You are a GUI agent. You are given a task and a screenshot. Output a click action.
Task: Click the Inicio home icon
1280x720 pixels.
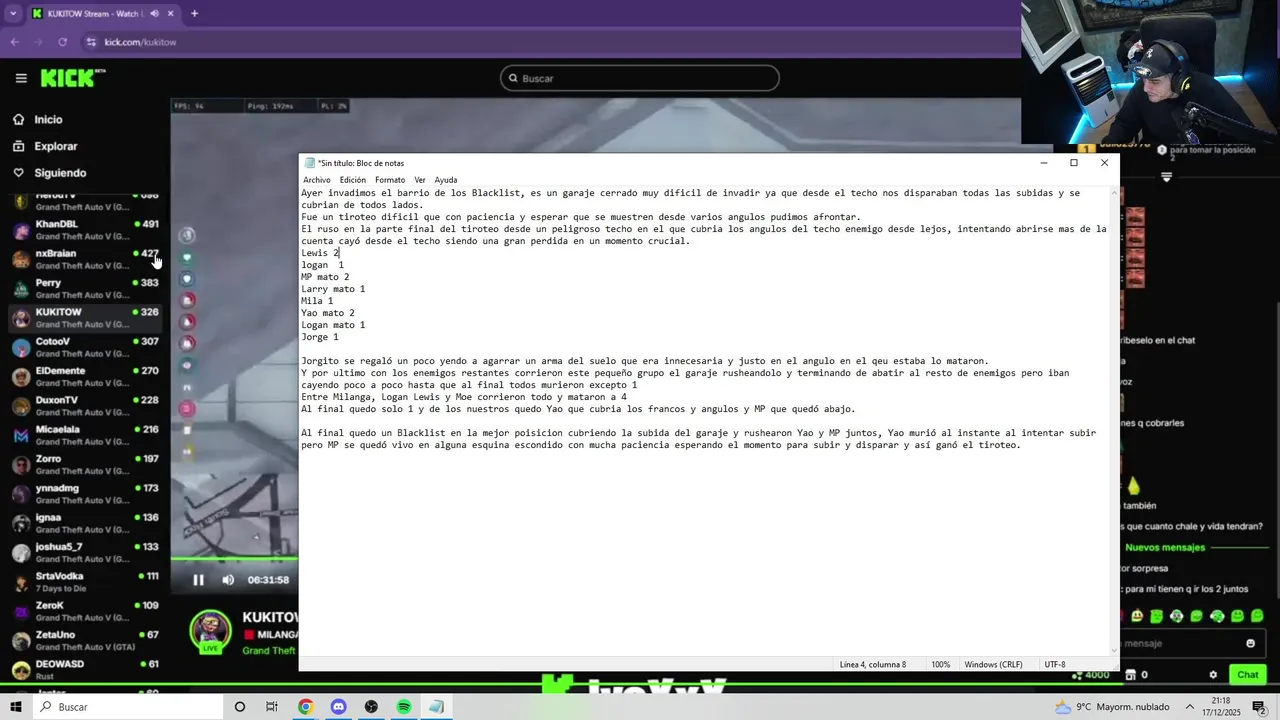18,119
